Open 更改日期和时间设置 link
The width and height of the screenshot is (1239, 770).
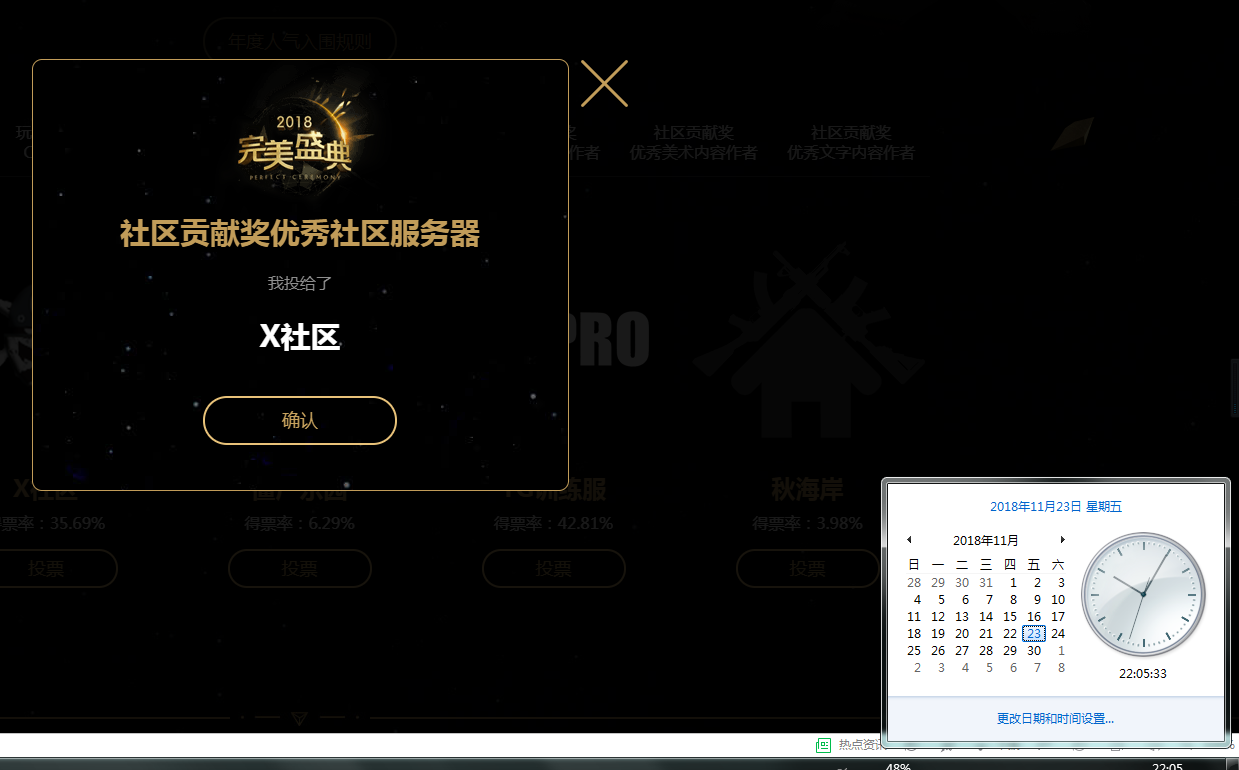1055,718
